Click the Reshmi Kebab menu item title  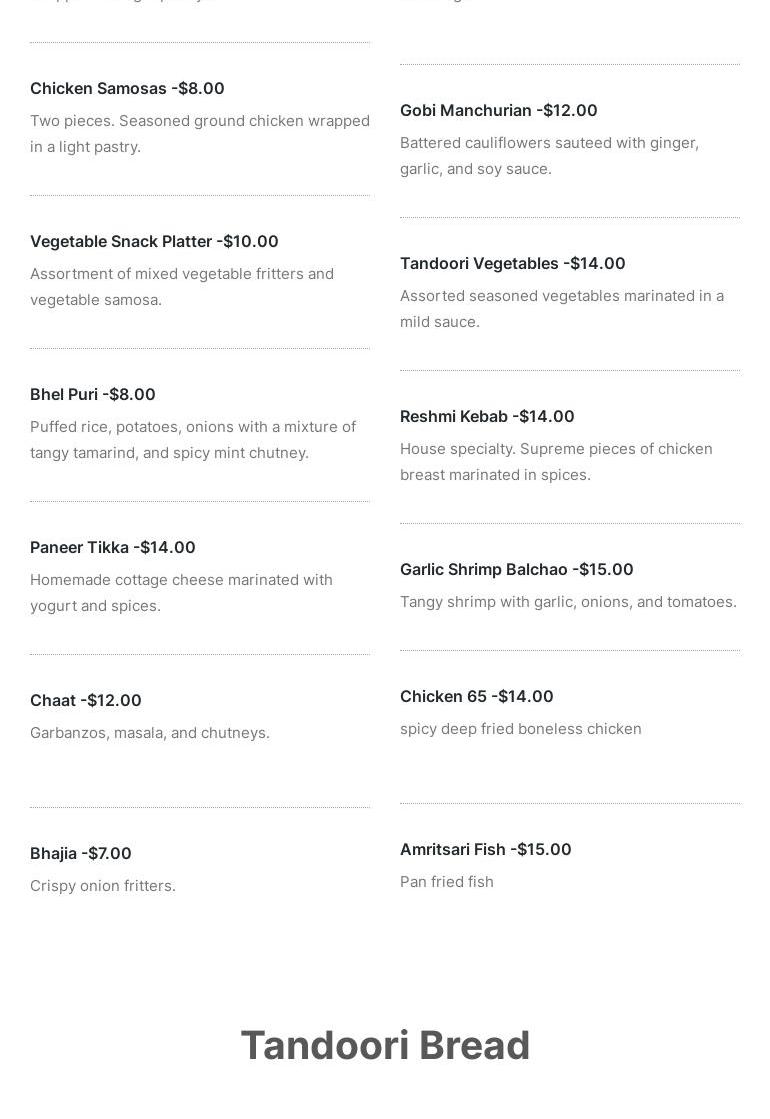coord(487,416)
